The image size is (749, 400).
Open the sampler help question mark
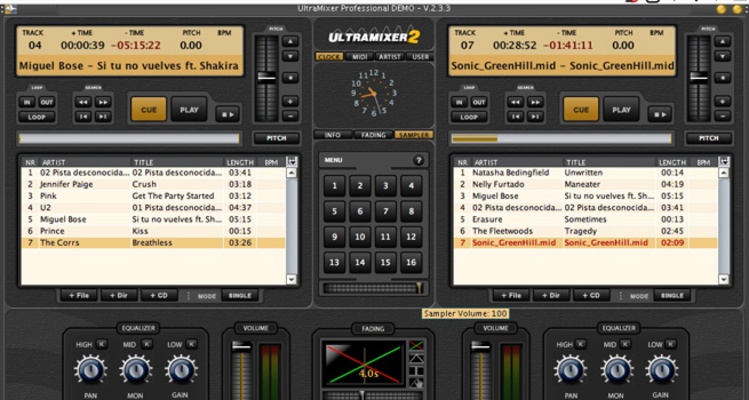[x=418, y=161]
